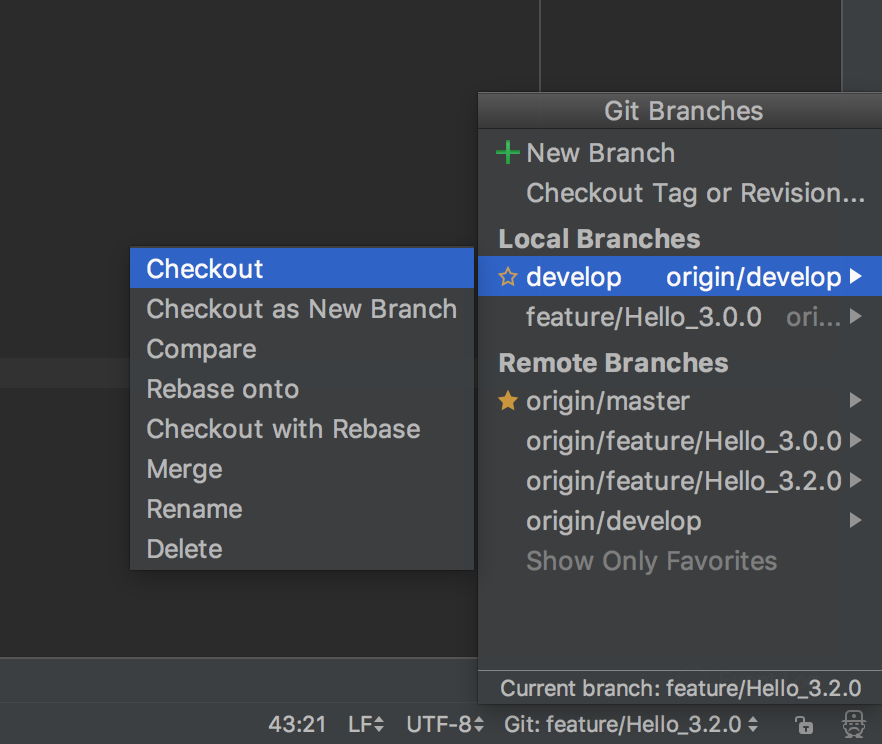Open Git: feature/Hello_3.2.0 branch widget
The image size is (882, 744).
(631, 724)
